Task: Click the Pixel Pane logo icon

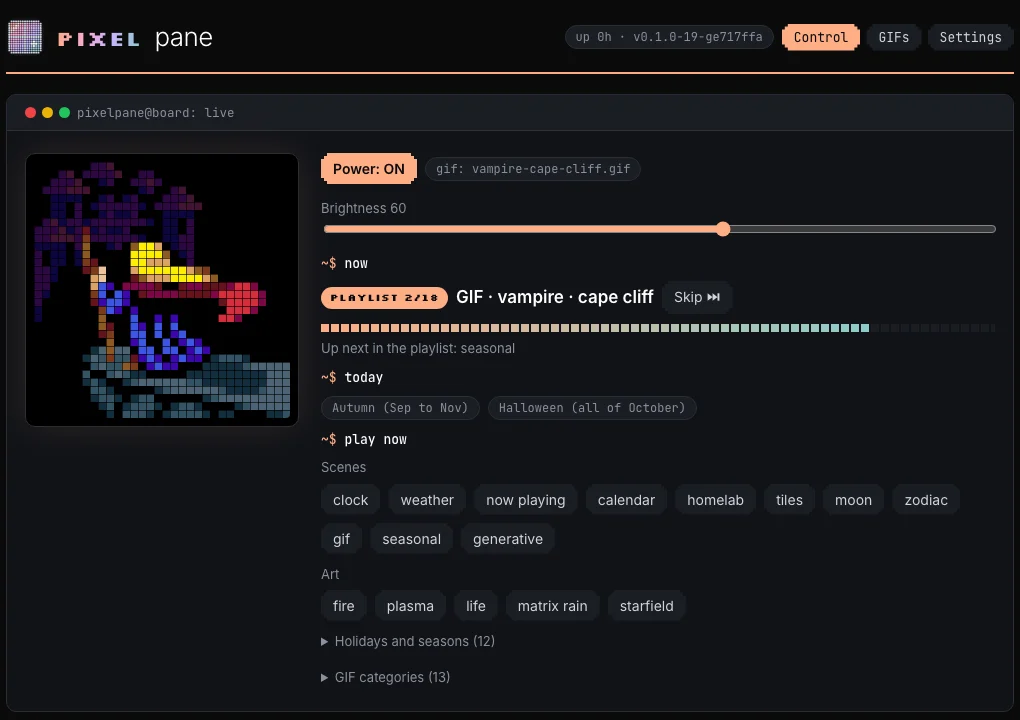Action: click(x=25, y=37)
